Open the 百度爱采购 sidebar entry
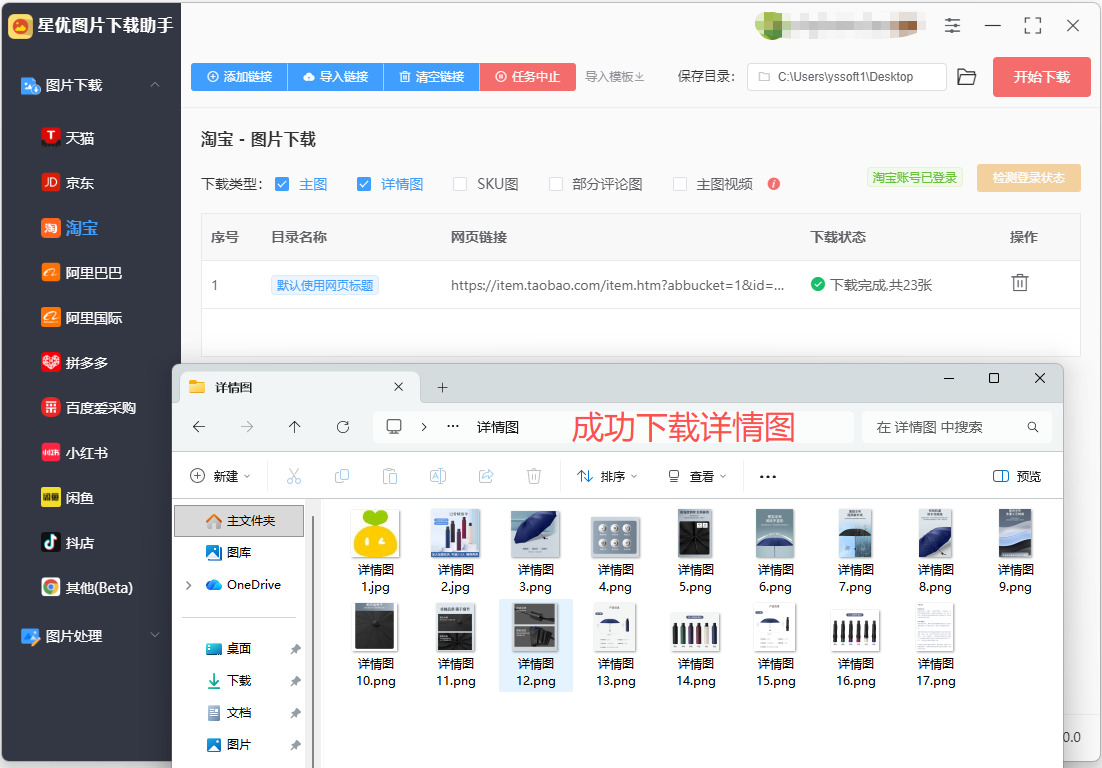The height and width of the screenshot is (768, 1102). (89, 408)
